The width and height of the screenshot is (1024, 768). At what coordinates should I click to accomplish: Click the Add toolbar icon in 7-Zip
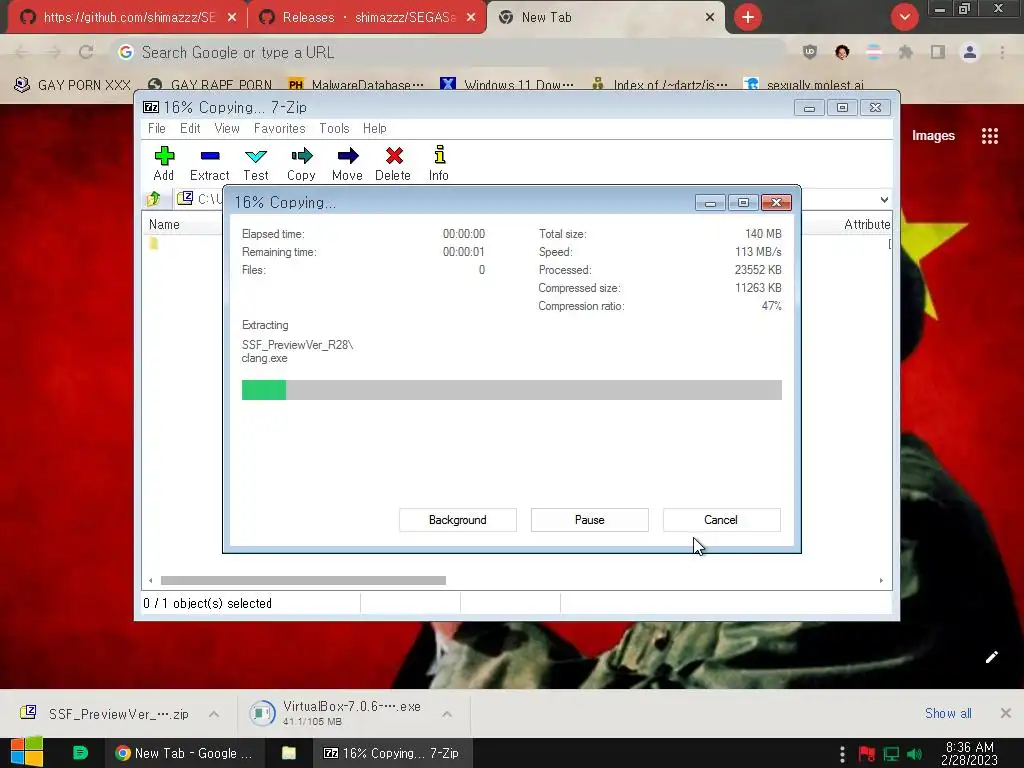pyautogui.click(x=164, y=163)
